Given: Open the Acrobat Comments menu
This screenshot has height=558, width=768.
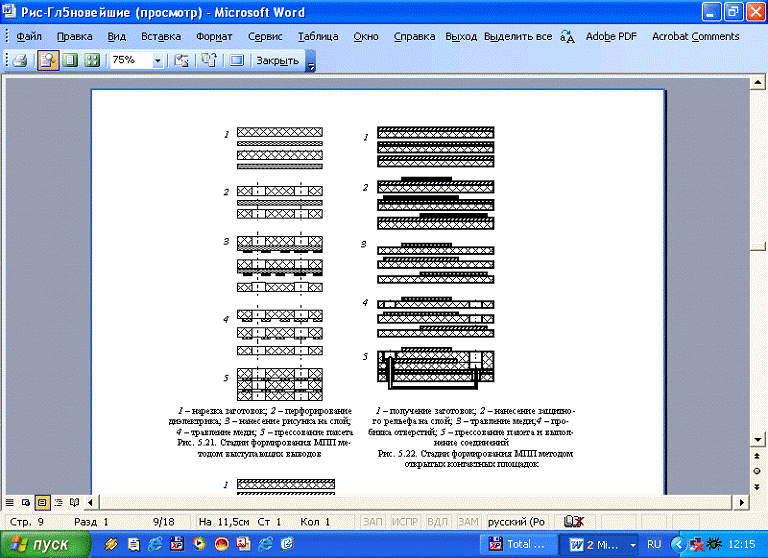Looking at the screenshot, I should tap(696, 36).
